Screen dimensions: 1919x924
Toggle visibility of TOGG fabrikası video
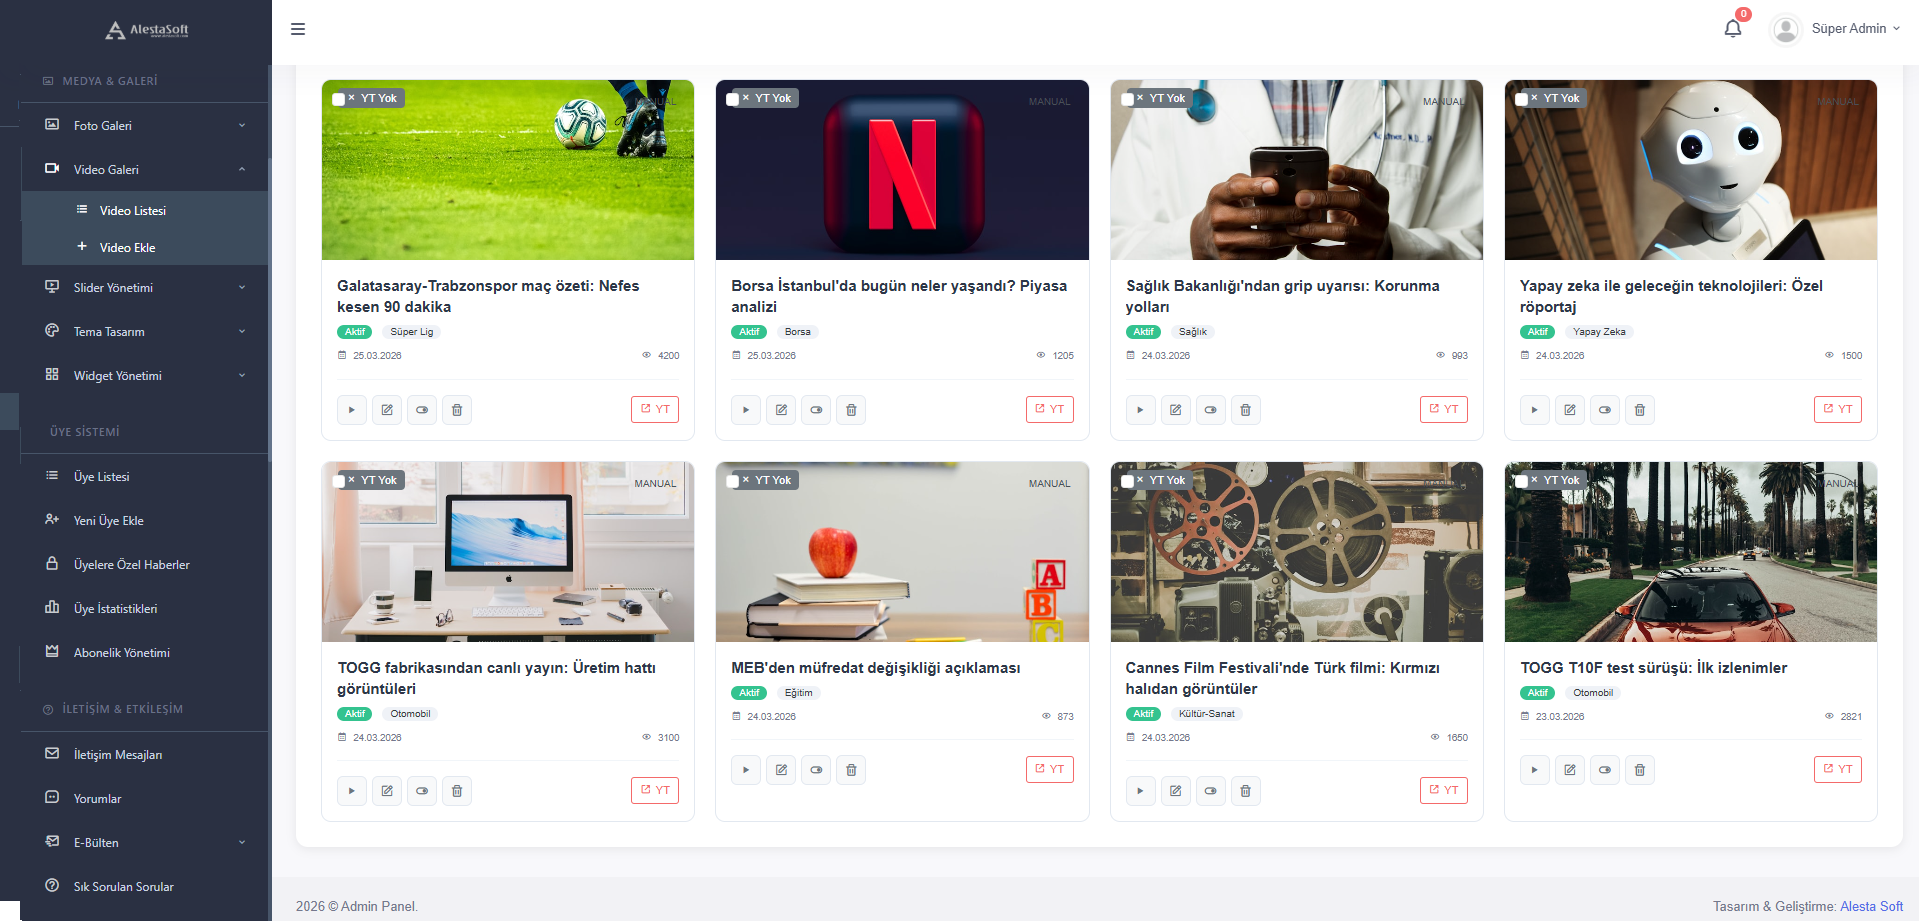422,791
